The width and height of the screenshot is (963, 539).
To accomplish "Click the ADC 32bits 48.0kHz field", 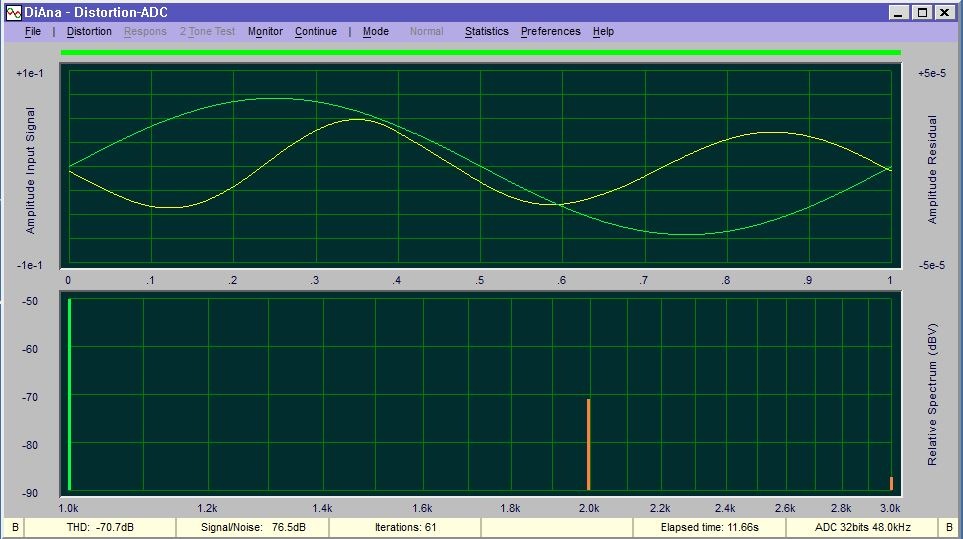I will point(862,527).
